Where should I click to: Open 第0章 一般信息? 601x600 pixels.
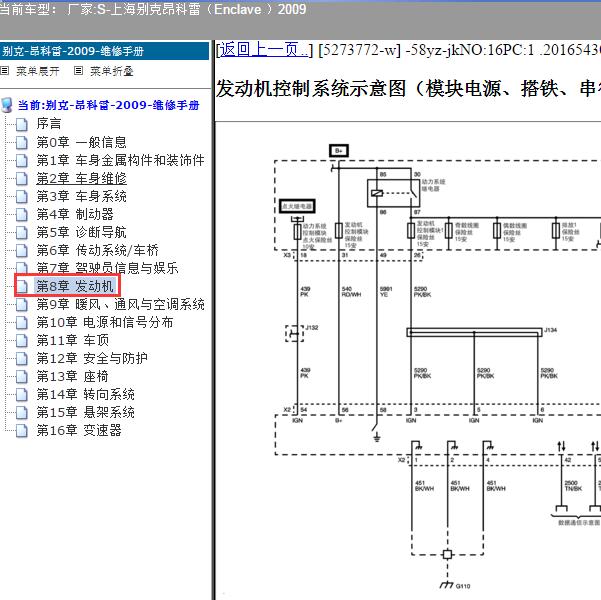[81, 142]
